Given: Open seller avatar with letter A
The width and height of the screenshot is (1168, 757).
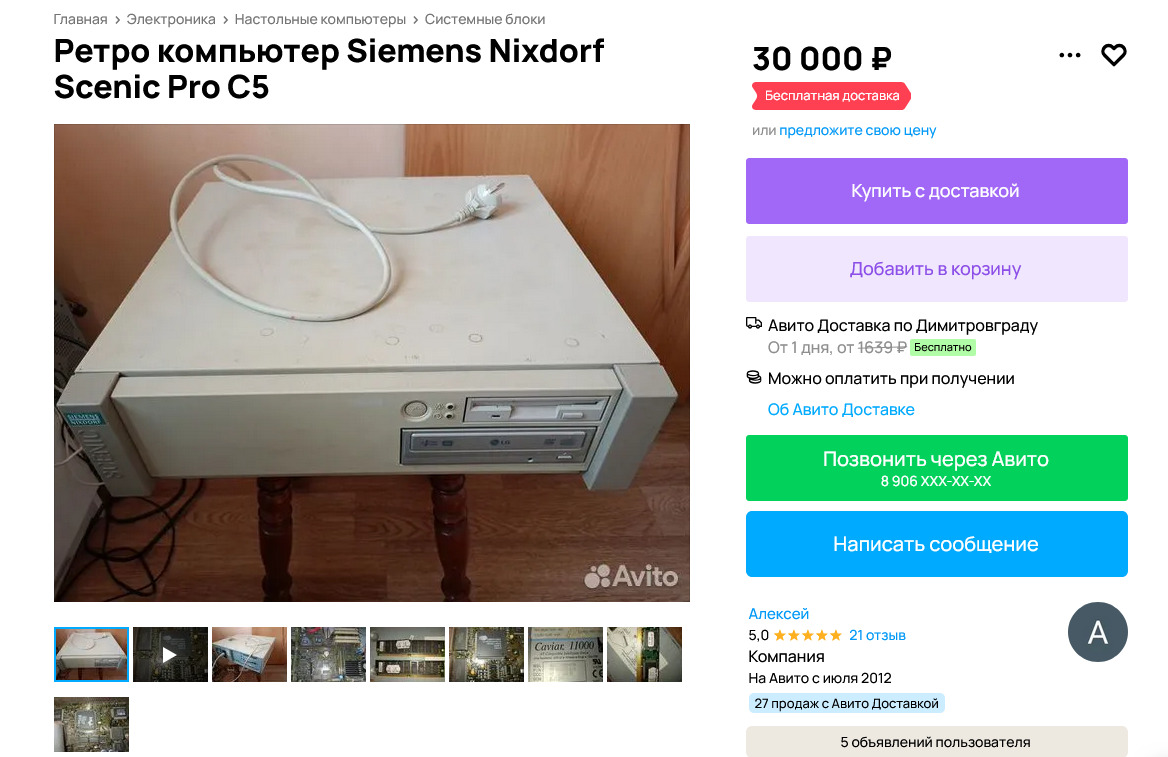Looking at the screenshot, I should [1097, 632].
